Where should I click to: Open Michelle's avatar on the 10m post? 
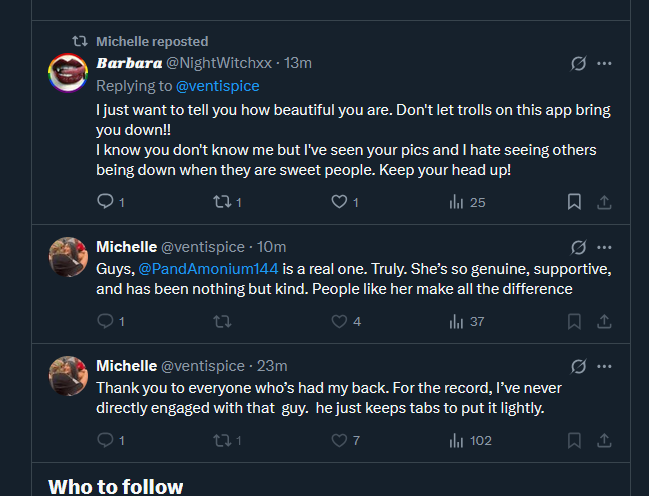pos(67,257)
